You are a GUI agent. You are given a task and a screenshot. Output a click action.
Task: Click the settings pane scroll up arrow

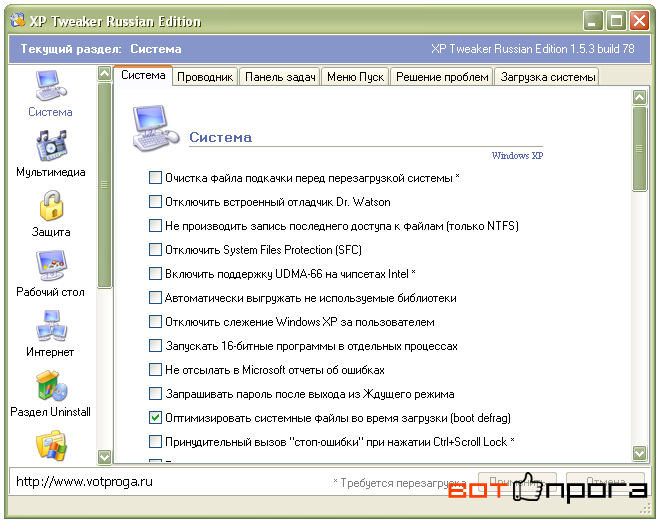coord(639,98)
